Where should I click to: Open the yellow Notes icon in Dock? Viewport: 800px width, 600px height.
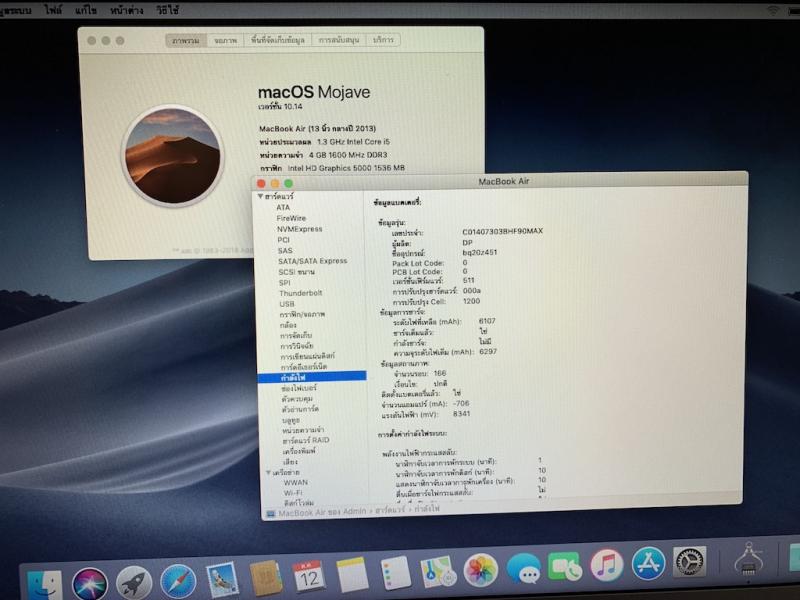(352, 575)
